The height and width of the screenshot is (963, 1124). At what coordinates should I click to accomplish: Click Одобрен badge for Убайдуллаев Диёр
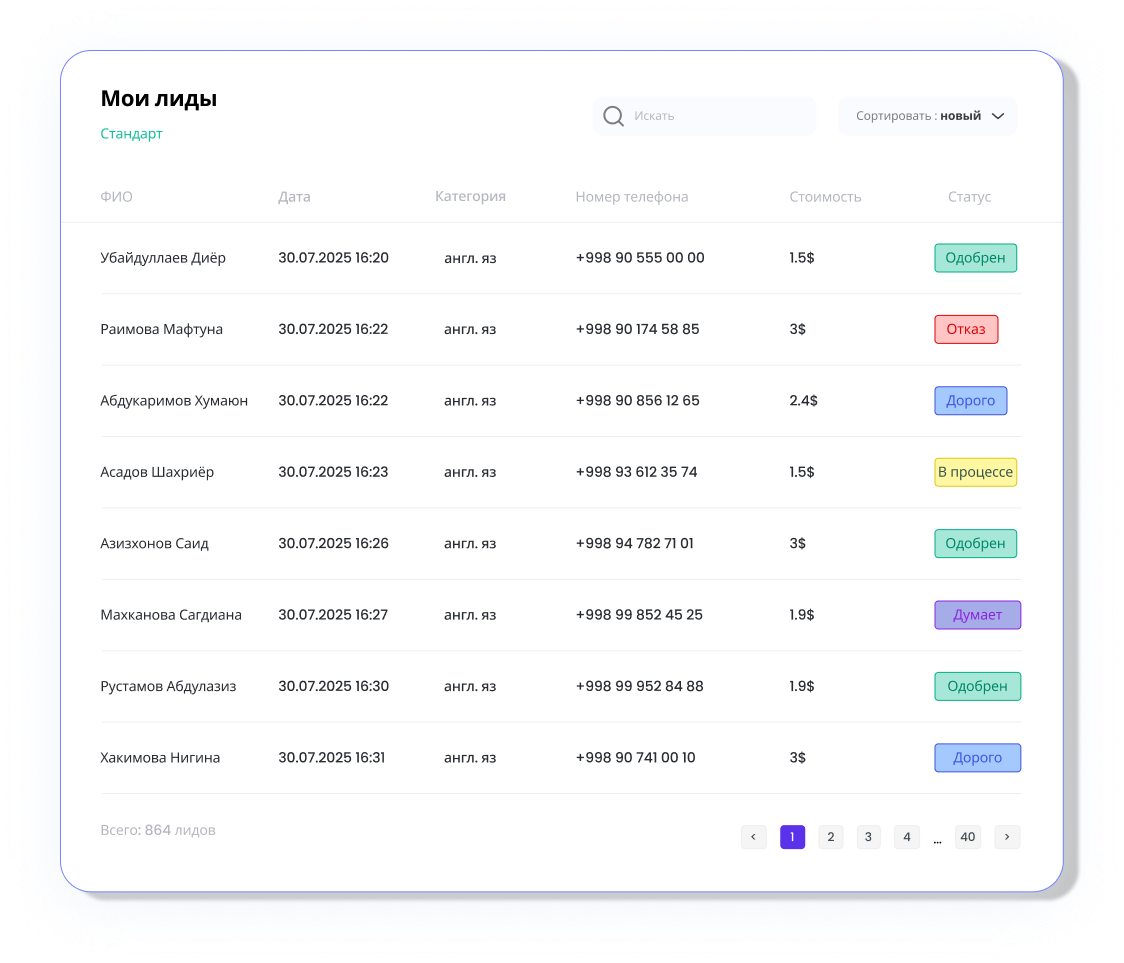975,258
